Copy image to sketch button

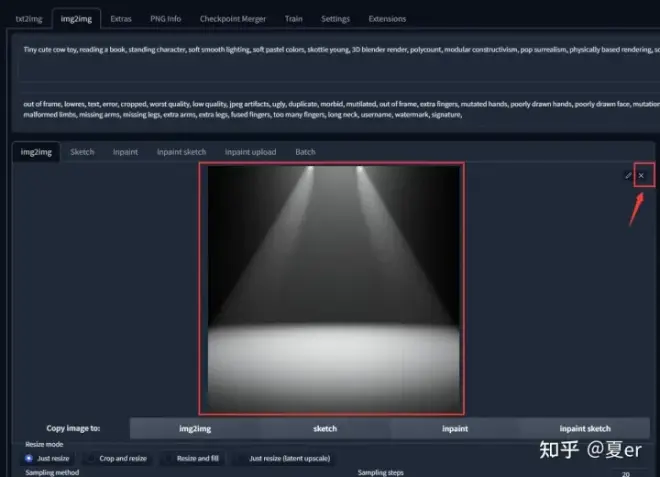click(x=325, y=429)
